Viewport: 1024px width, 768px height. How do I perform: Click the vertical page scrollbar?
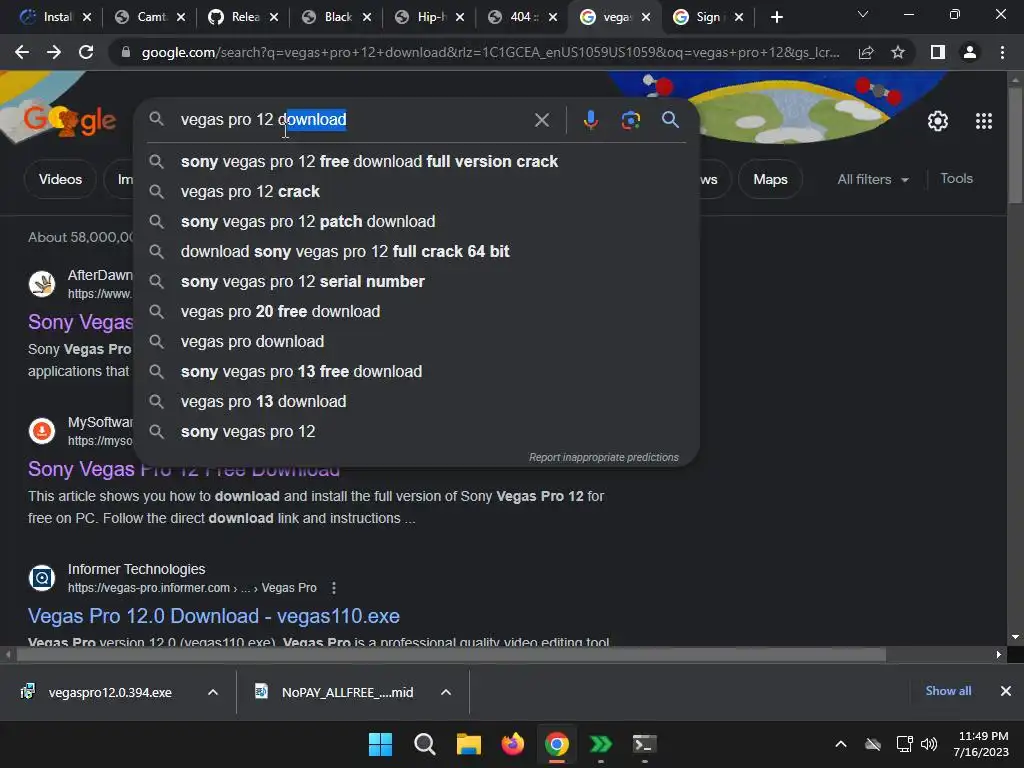1016,145
